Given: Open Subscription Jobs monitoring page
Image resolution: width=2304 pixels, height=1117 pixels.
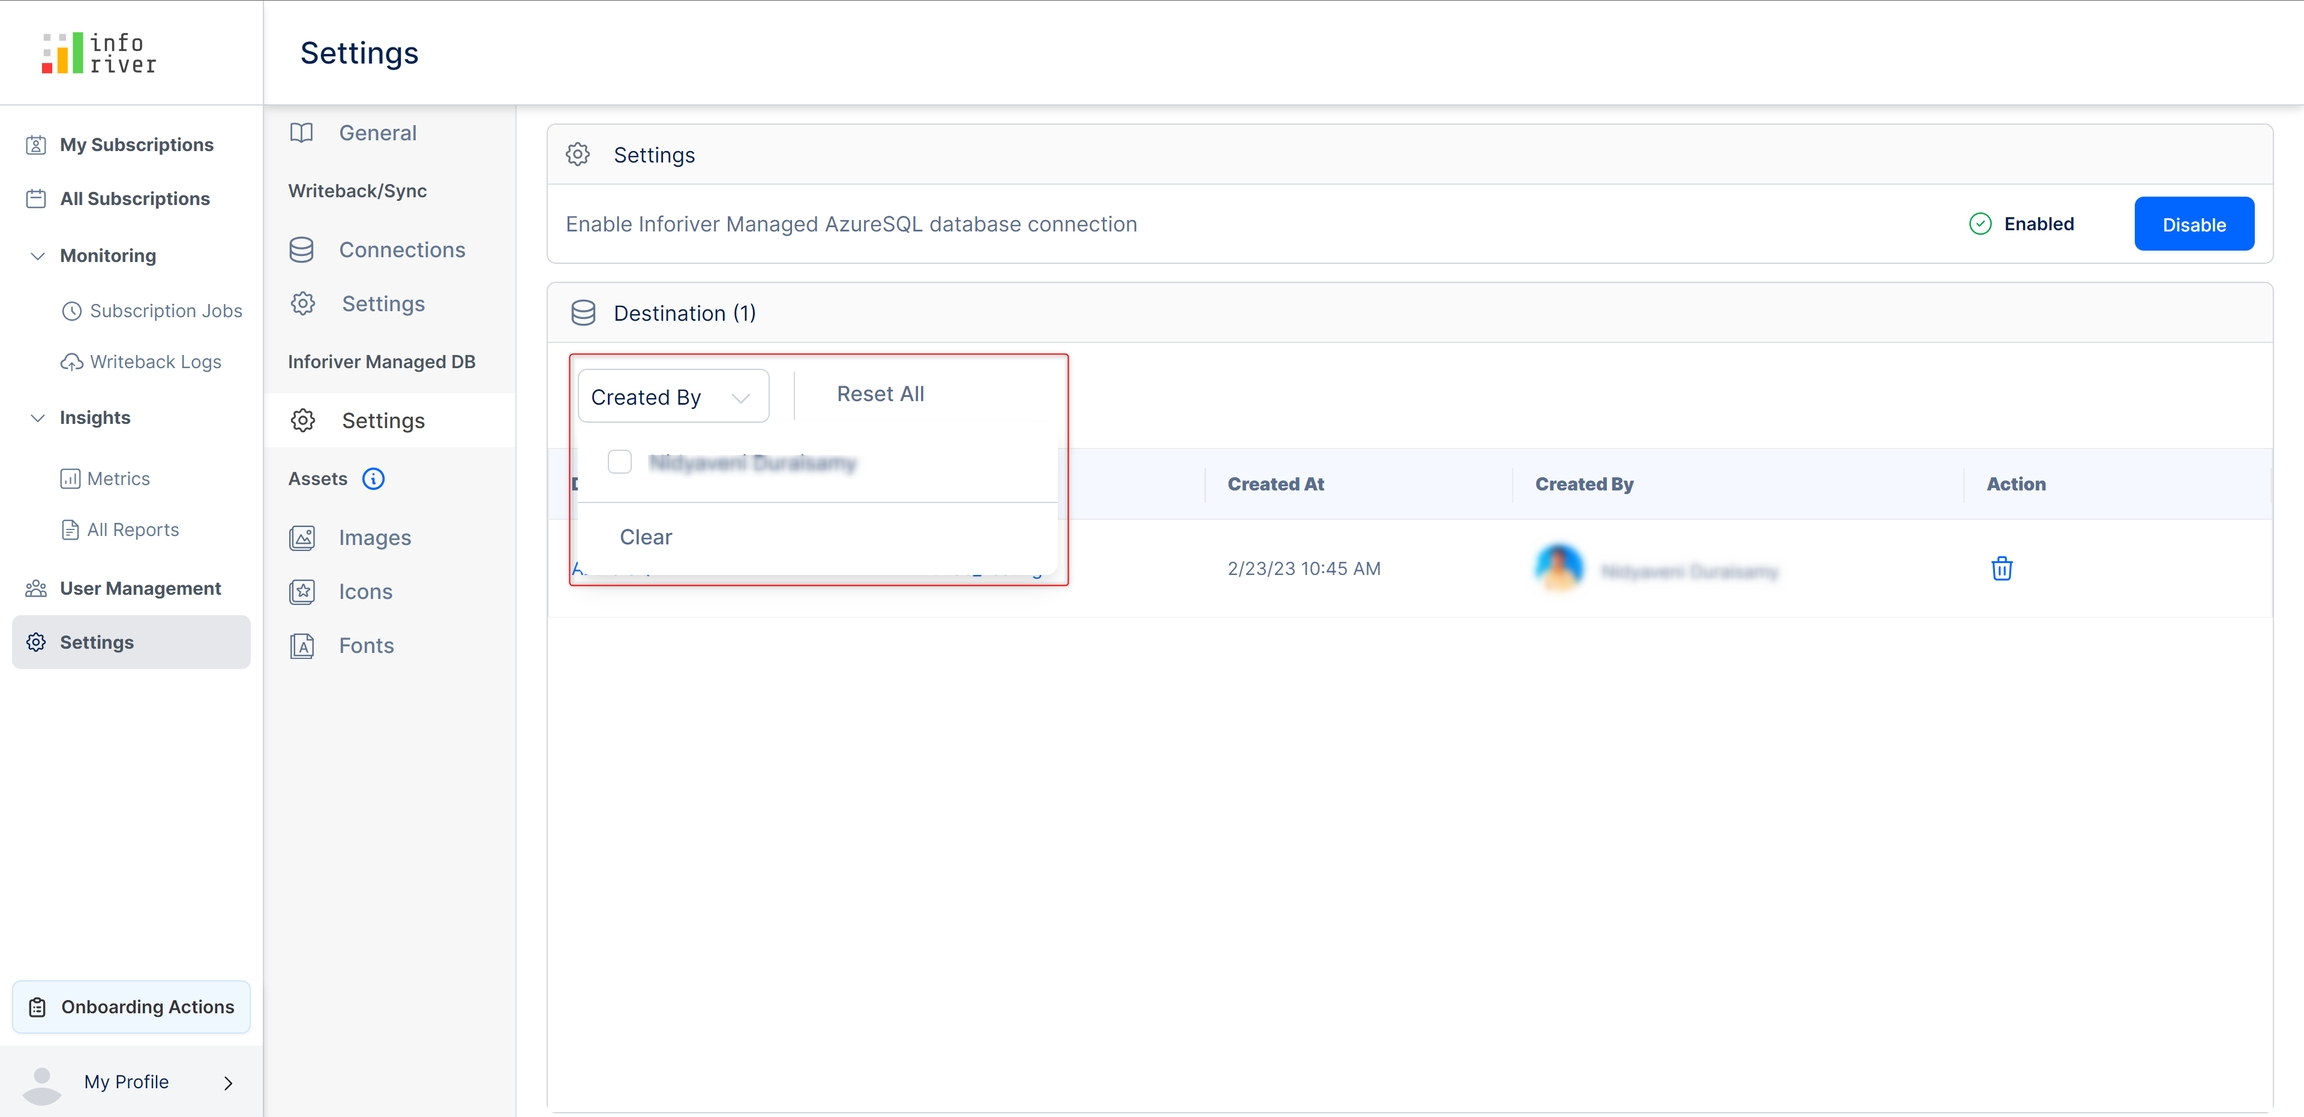Looking at the screenshot, I should click(x=165, y=311).
